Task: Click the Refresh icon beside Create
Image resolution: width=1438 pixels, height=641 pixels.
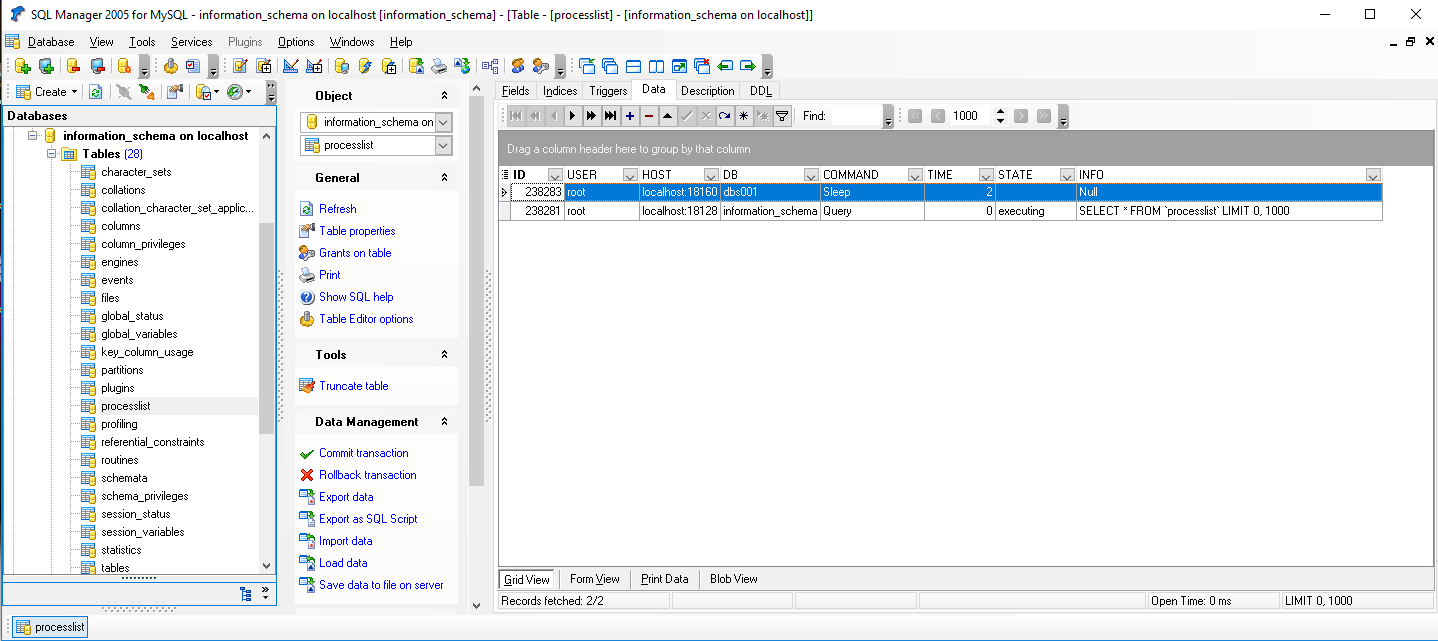Action: click(x=96, y=92)
